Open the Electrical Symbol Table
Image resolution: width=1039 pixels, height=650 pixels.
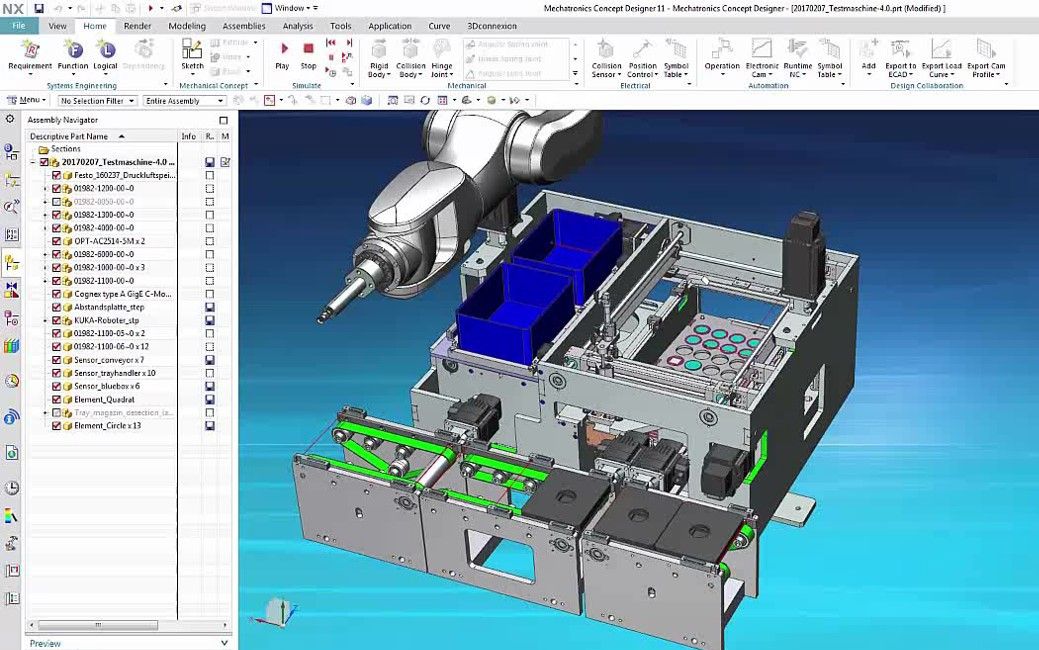pyautogui.click(x=676, y=58)
